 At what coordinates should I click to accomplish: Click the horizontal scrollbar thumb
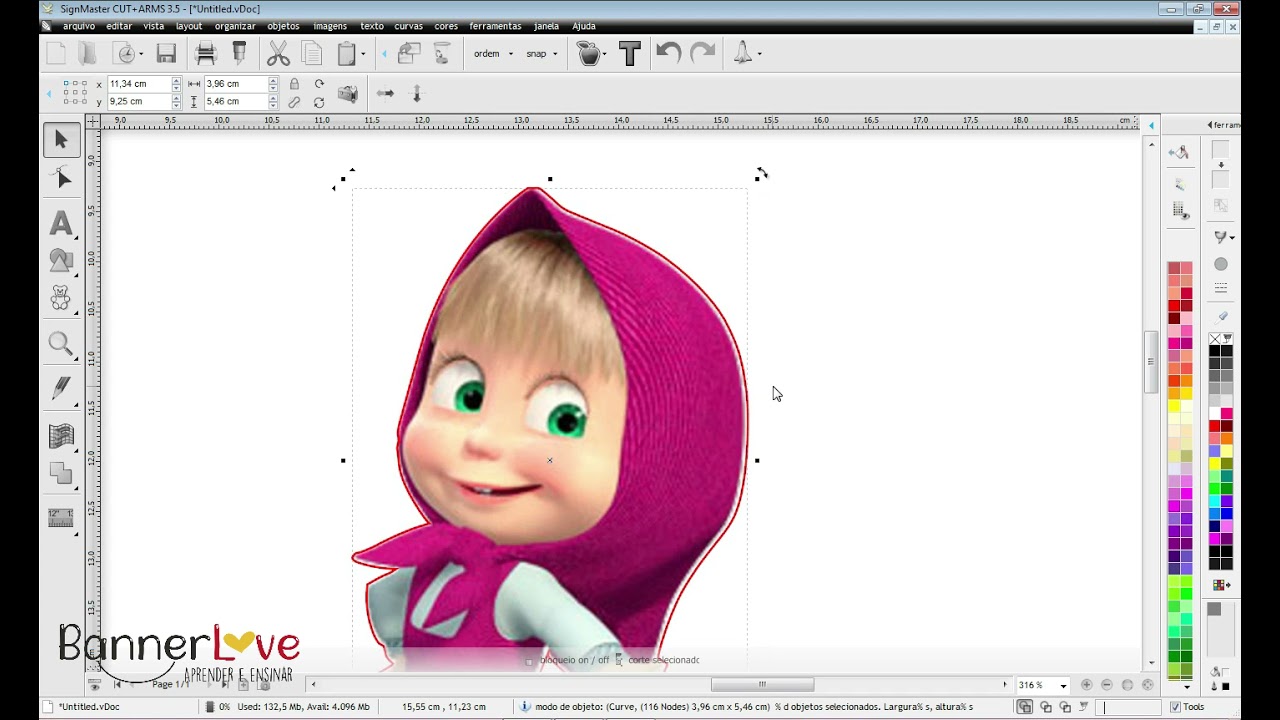pyautogui.click(x=762, y=685)
